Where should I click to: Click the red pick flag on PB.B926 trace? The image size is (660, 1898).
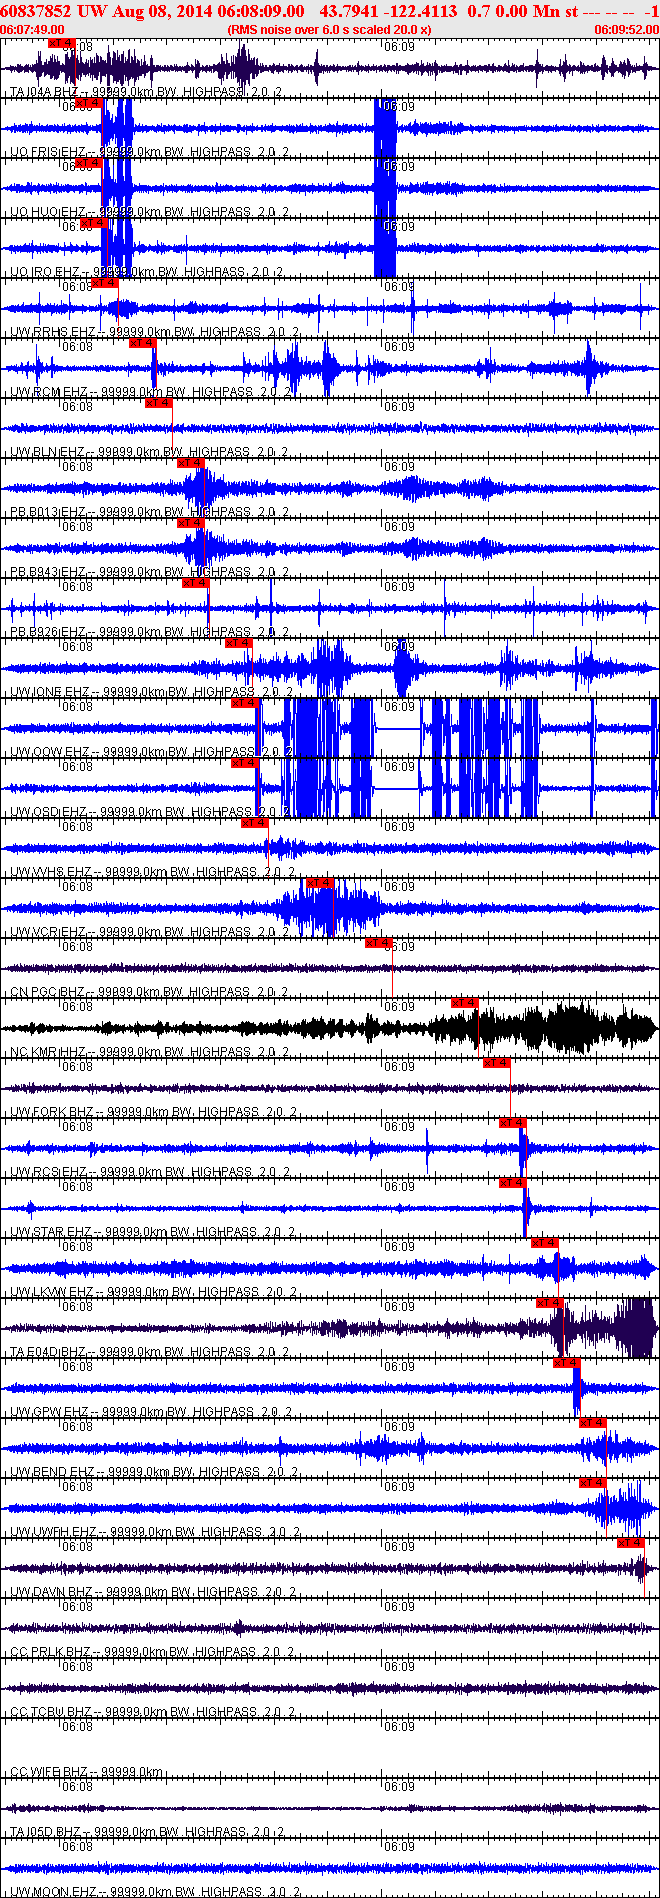click(195, 583)
